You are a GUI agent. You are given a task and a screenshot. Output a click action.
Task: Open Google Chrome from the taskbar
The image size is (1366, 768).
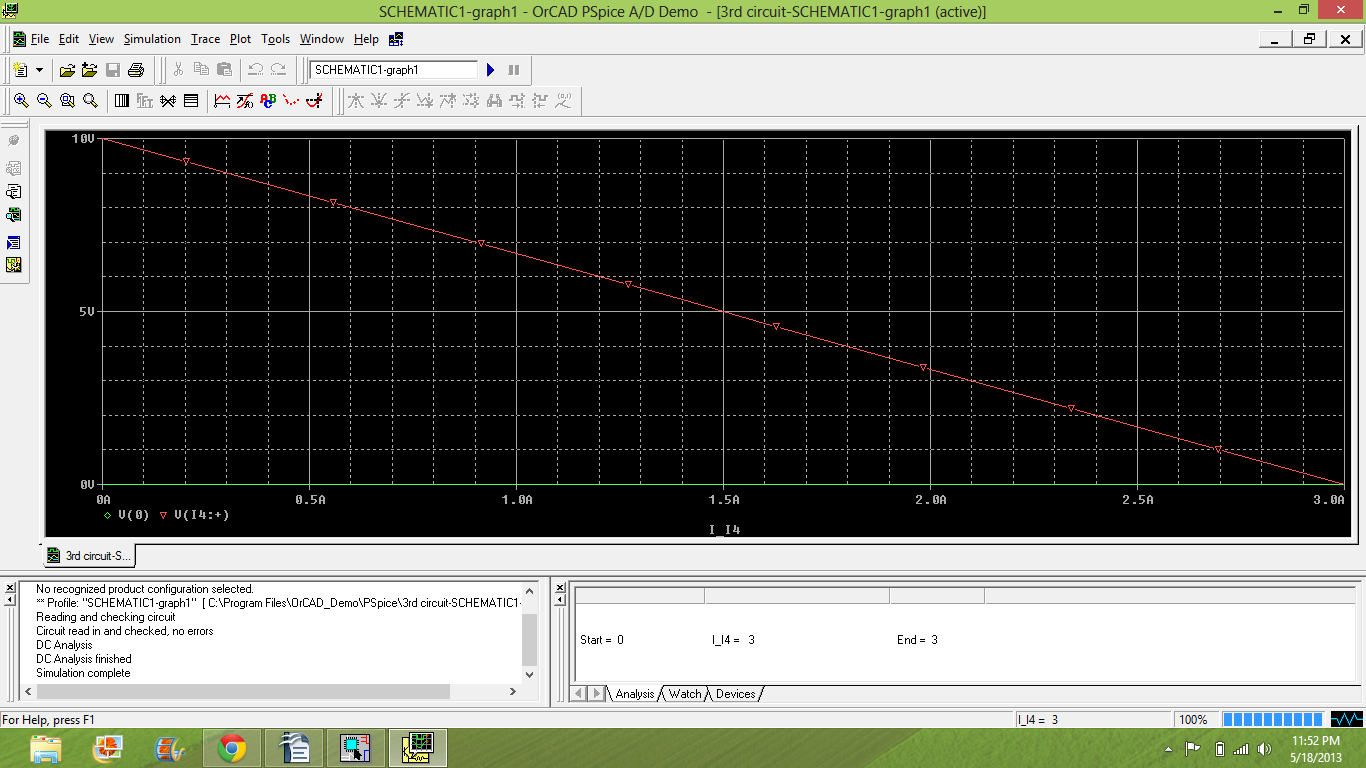(230, 747)
